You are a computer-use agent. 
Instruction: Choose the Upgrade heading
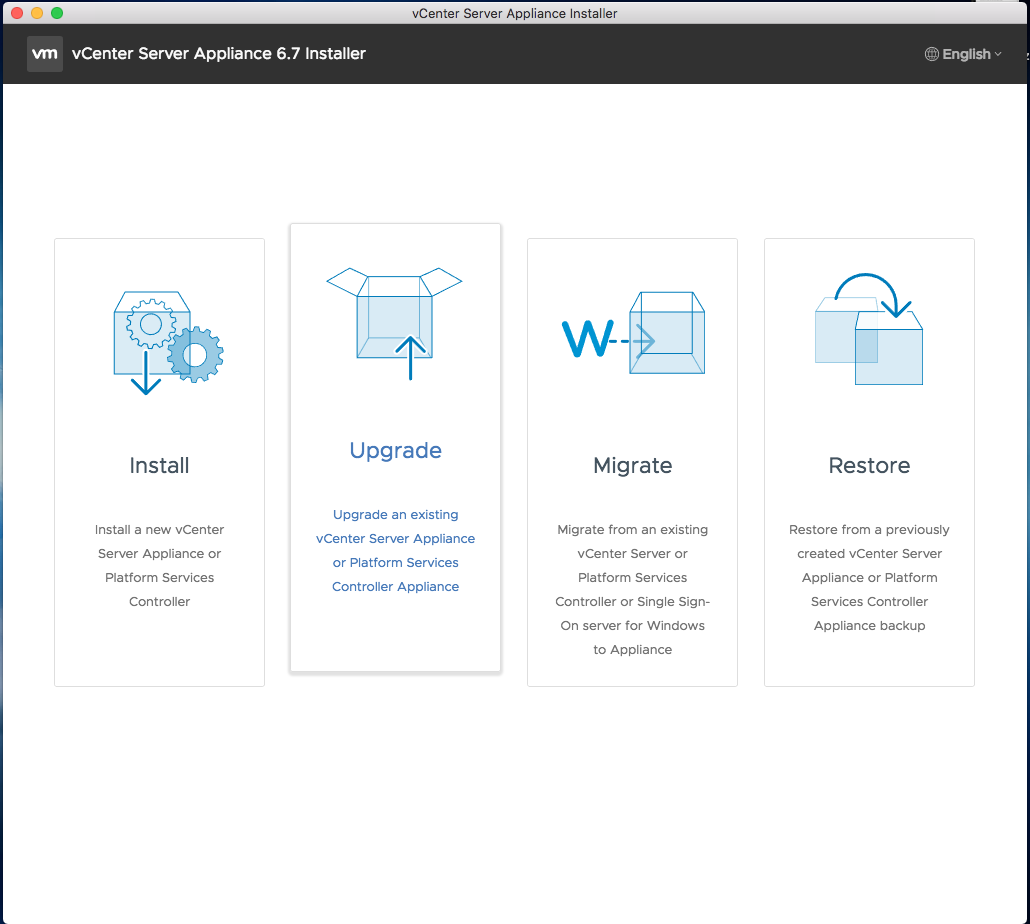click(x=396, y=451)
